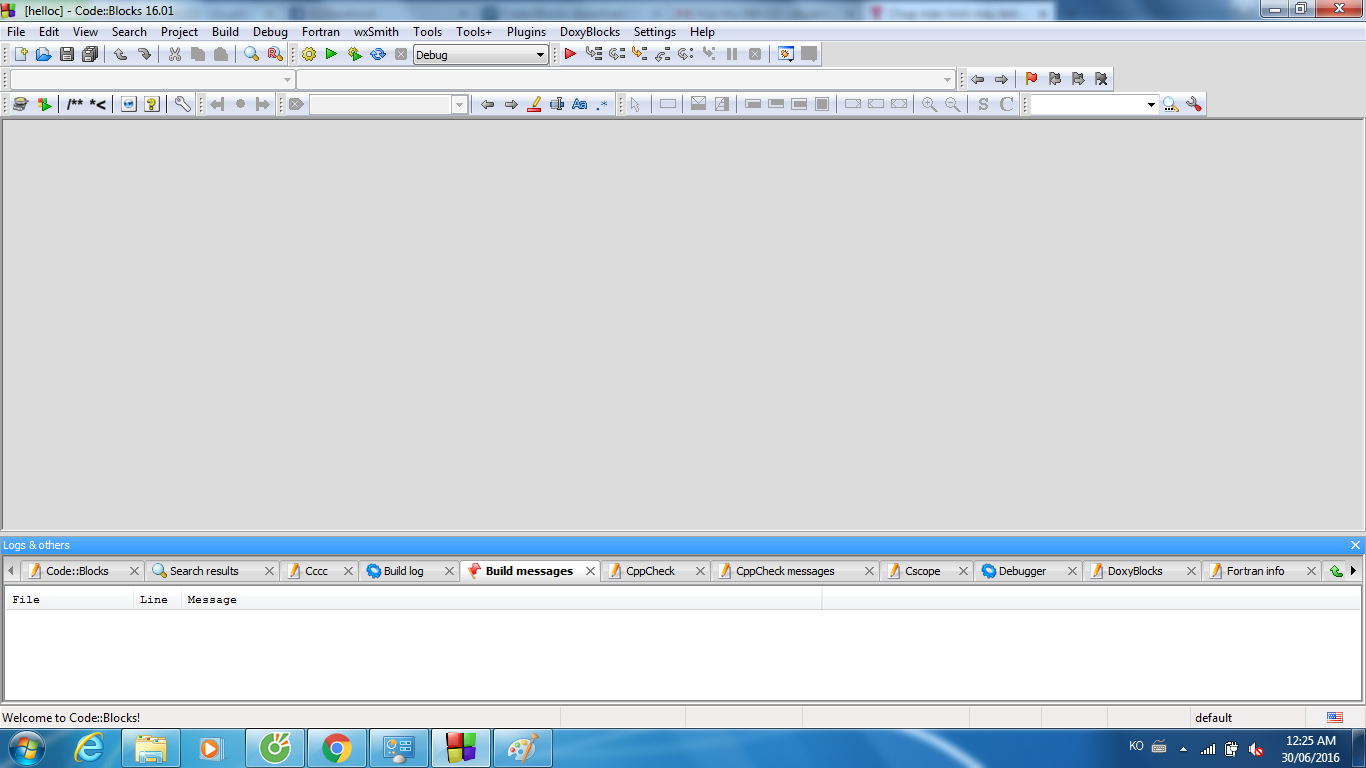
Task: Open the Build menu
Action: (x=225, y=32)
